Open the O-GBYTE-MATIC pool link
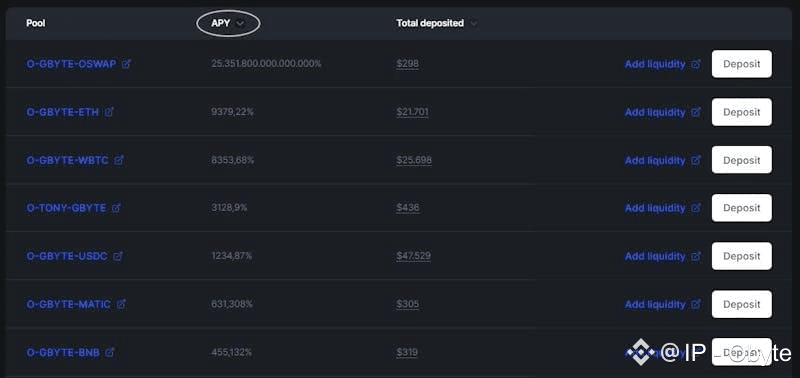800x378 pixels. click(68, 304)
